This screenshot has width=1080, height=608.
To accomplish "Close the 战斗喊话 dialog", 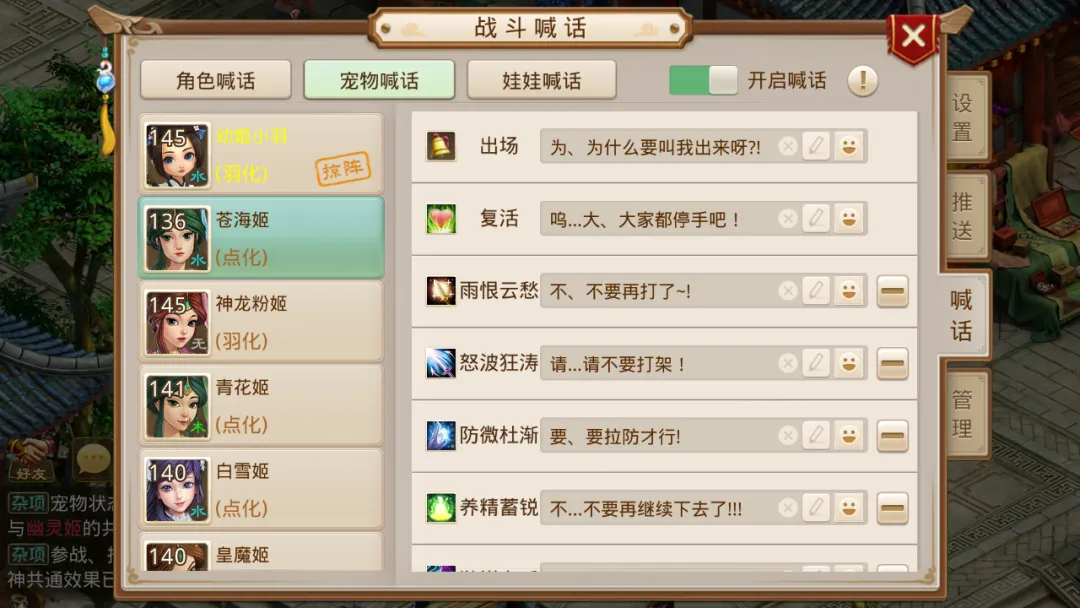I will 913,36.
